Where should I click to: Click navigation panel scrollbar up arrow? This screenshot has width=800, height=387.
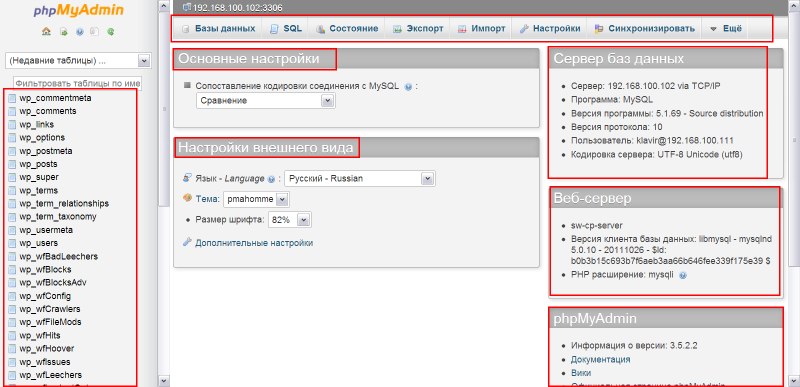click(163, 6)
